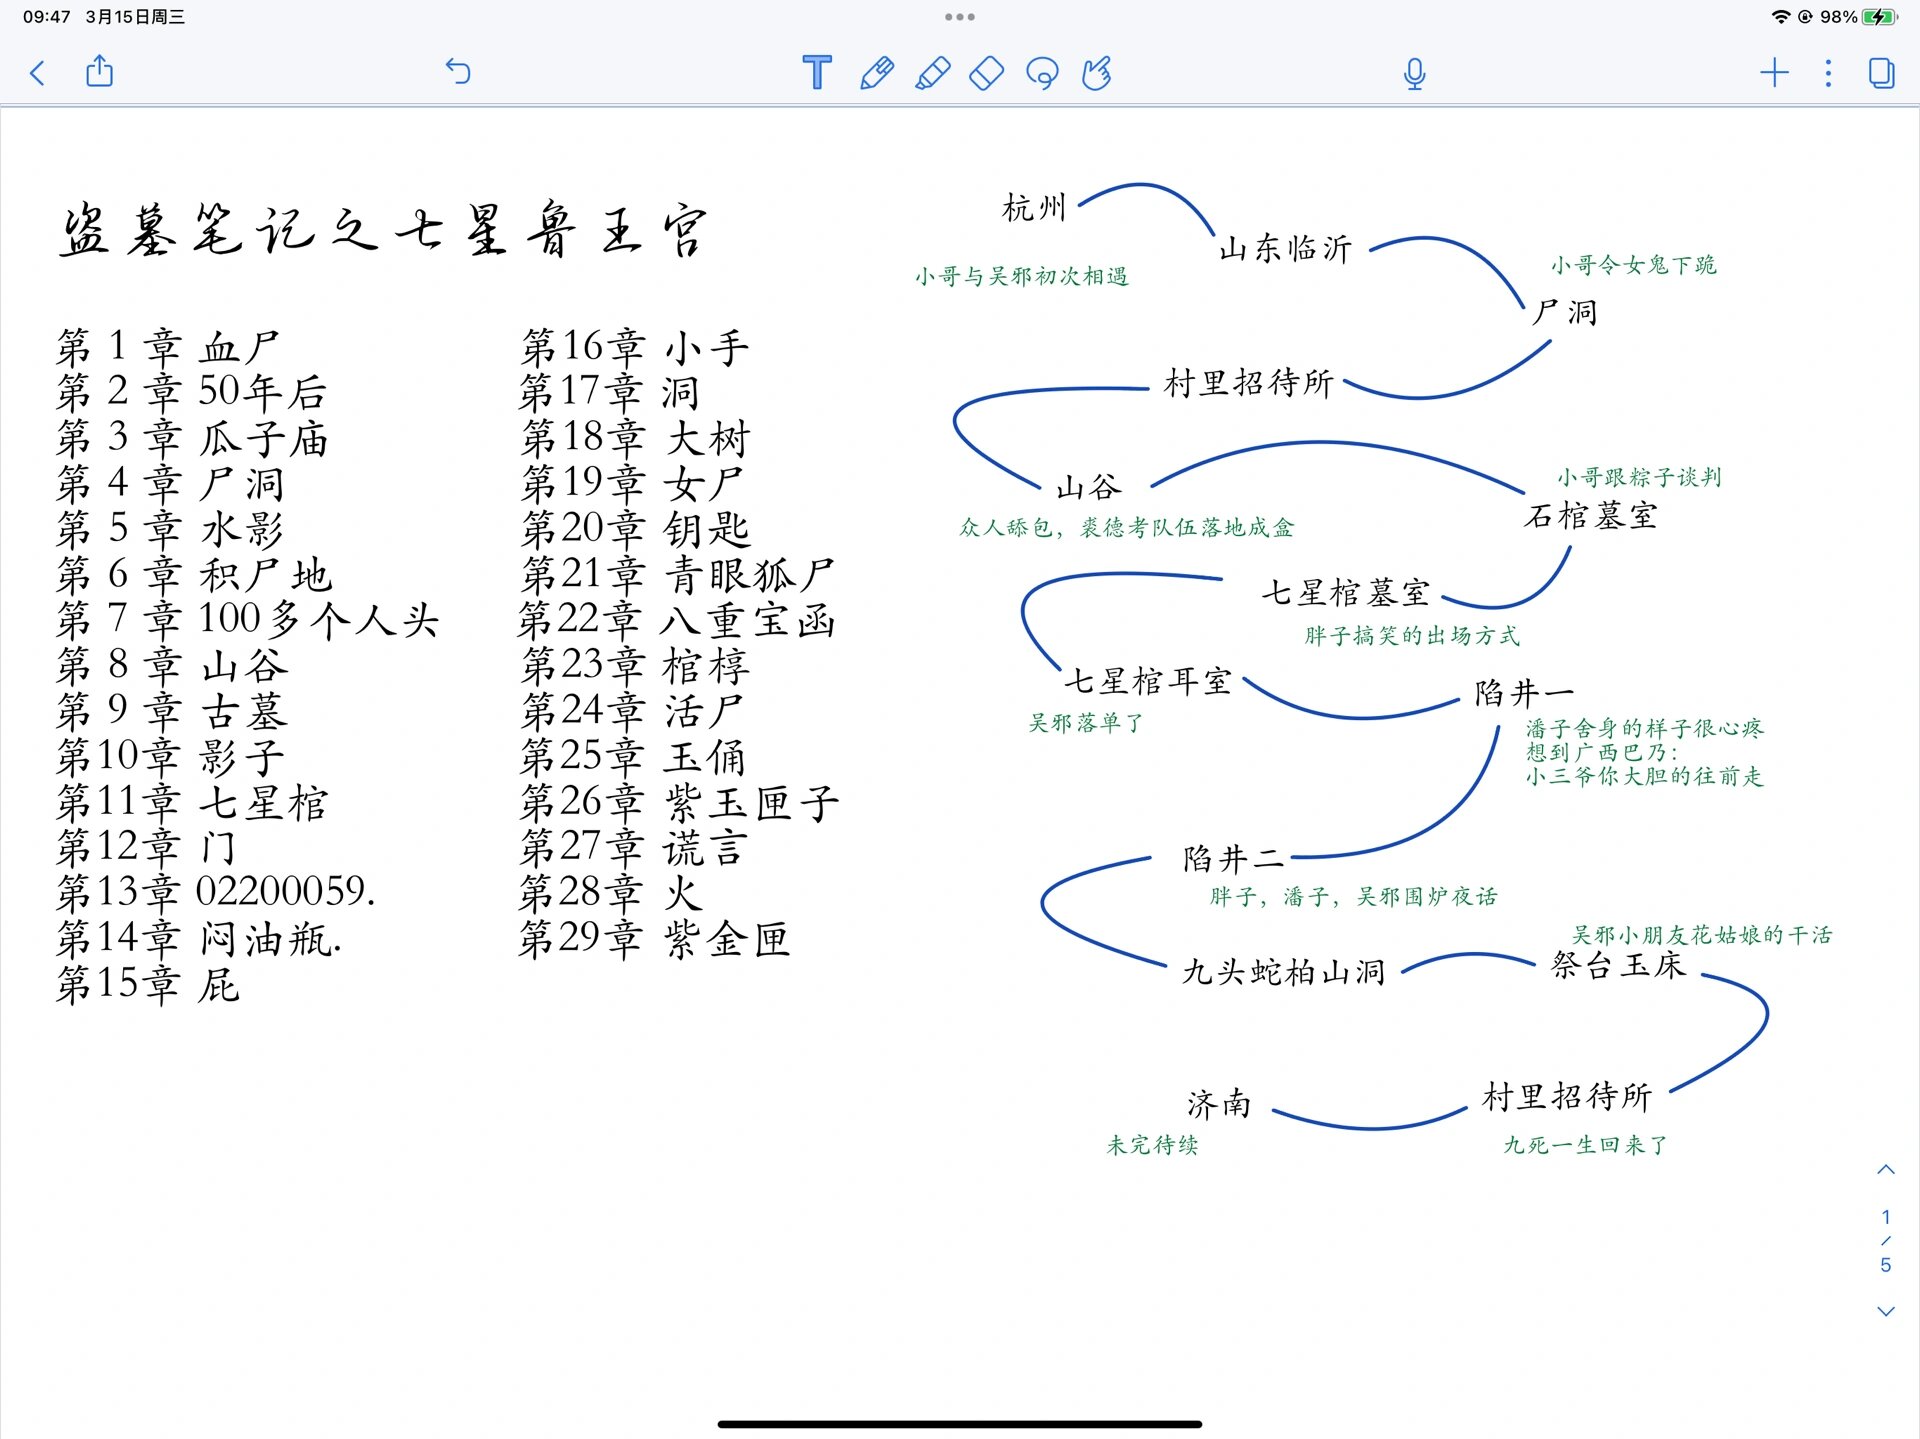
Task: Tap the green note 小三爷你大胆的往前走
Action: point(1645,776)
